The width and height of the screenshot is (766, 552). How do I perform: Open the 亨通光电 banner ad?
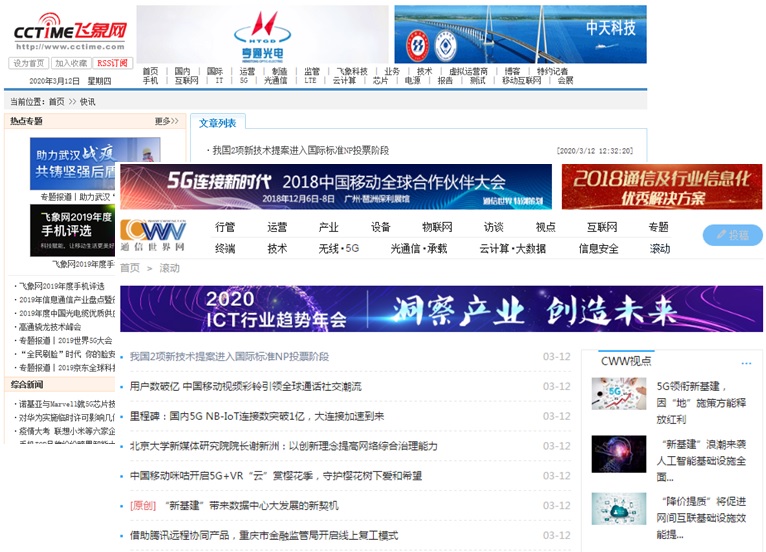[262, 34]
